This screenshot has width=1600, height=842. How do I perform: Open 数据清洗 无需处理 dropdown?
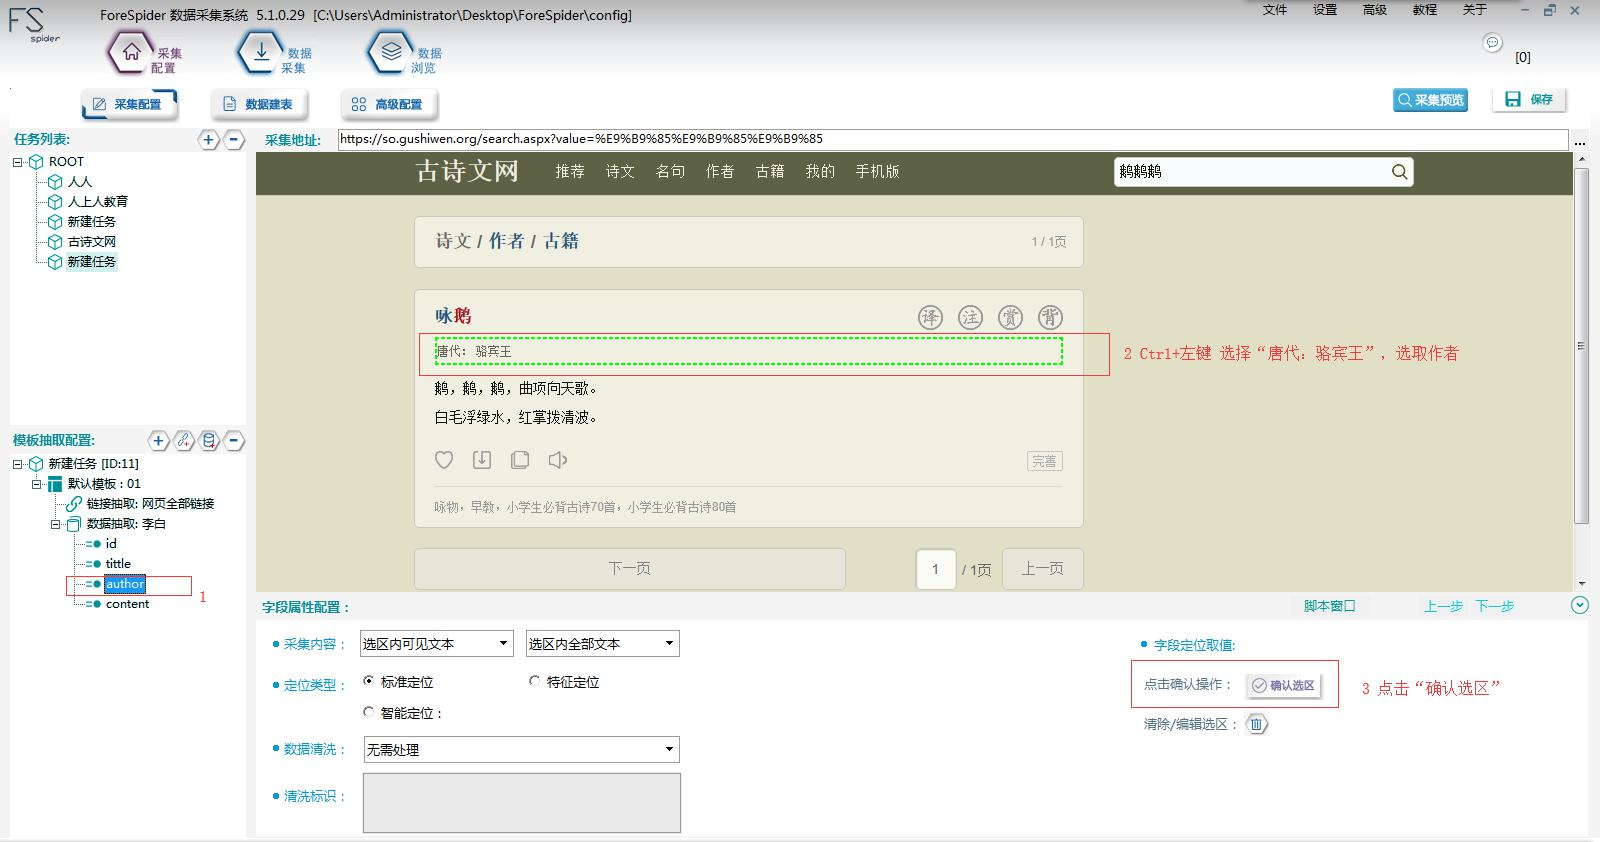click(521, 750)
